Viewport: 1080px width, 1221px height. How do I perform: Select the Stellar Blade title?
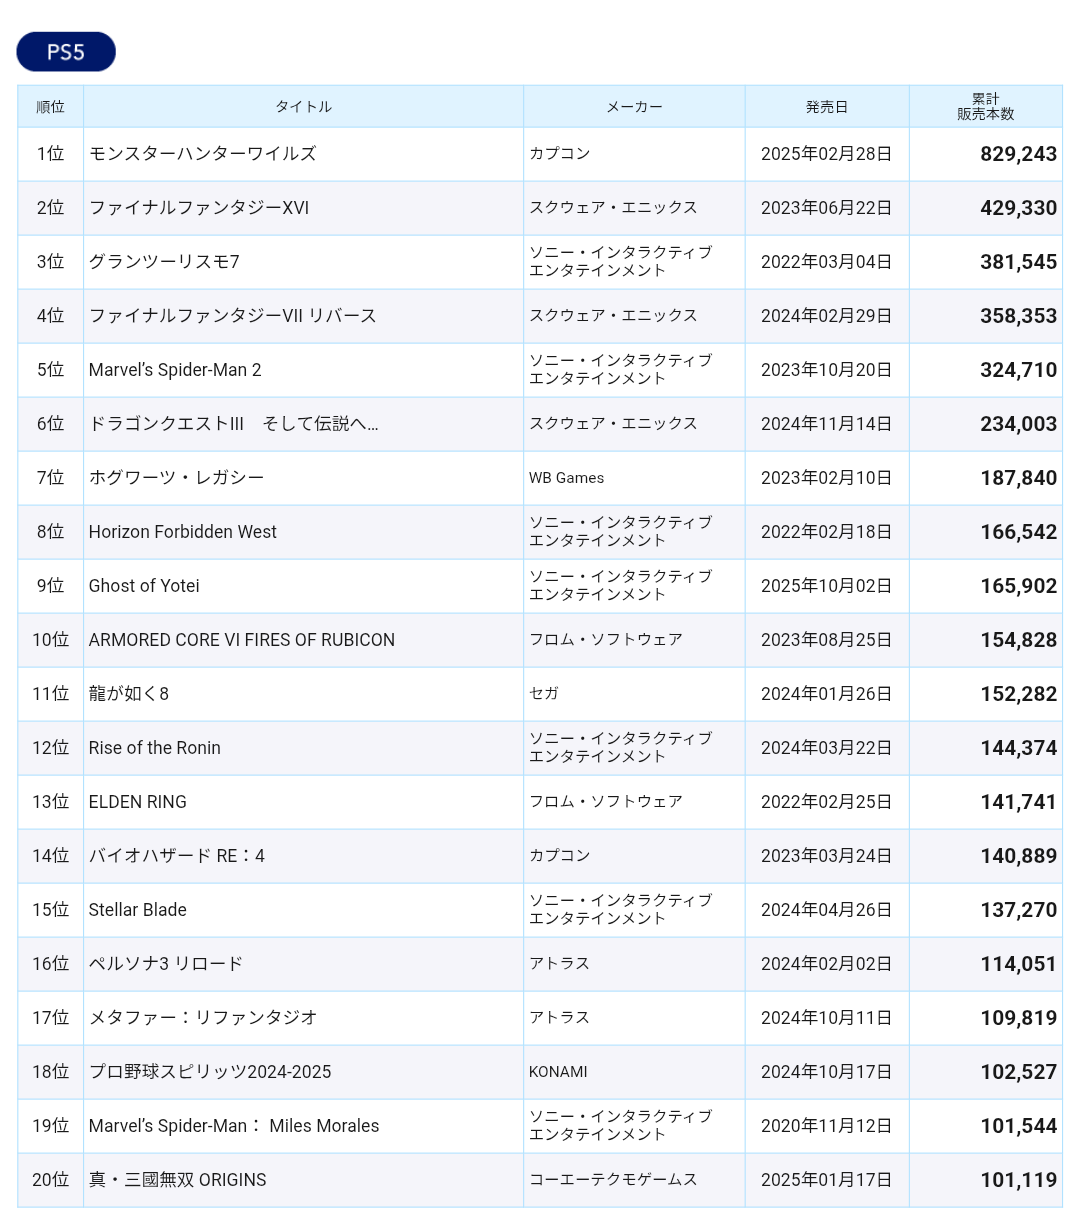pos(138,910)
